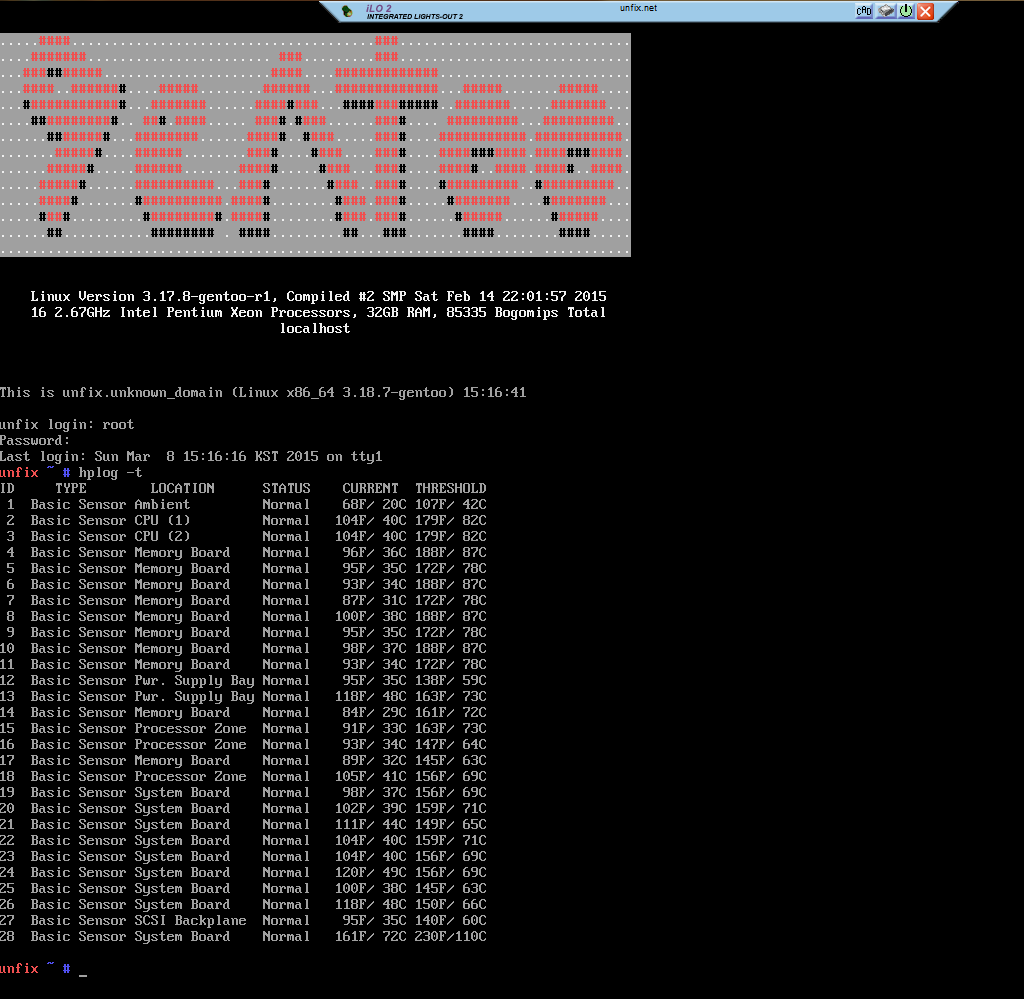Click the unfix.net title in the toolbar
This screenshot has width=1024, height=999.
point(638,8)
